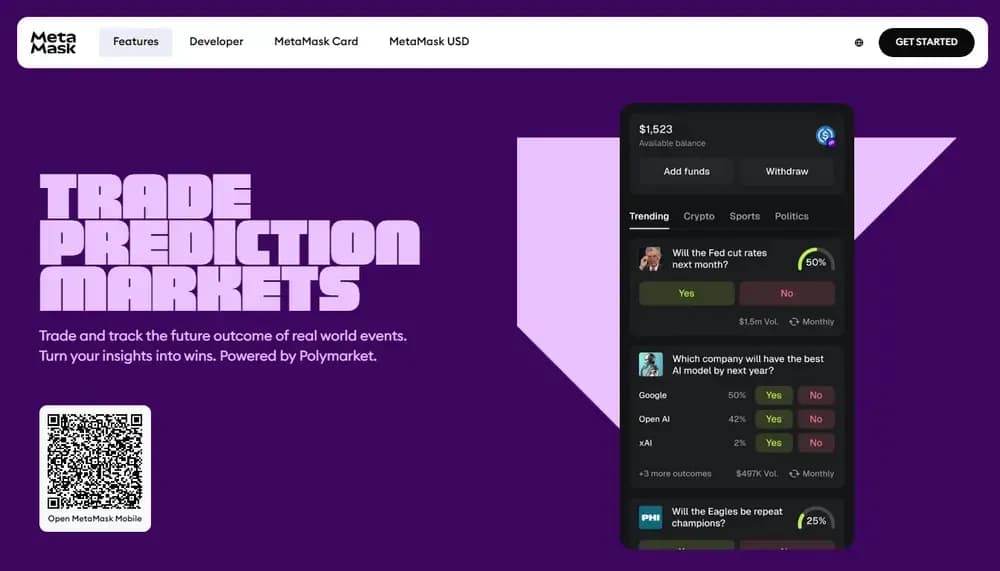
Task: Click the Open MetaMask Mobile QR code
Action: (x=95, y=462)
